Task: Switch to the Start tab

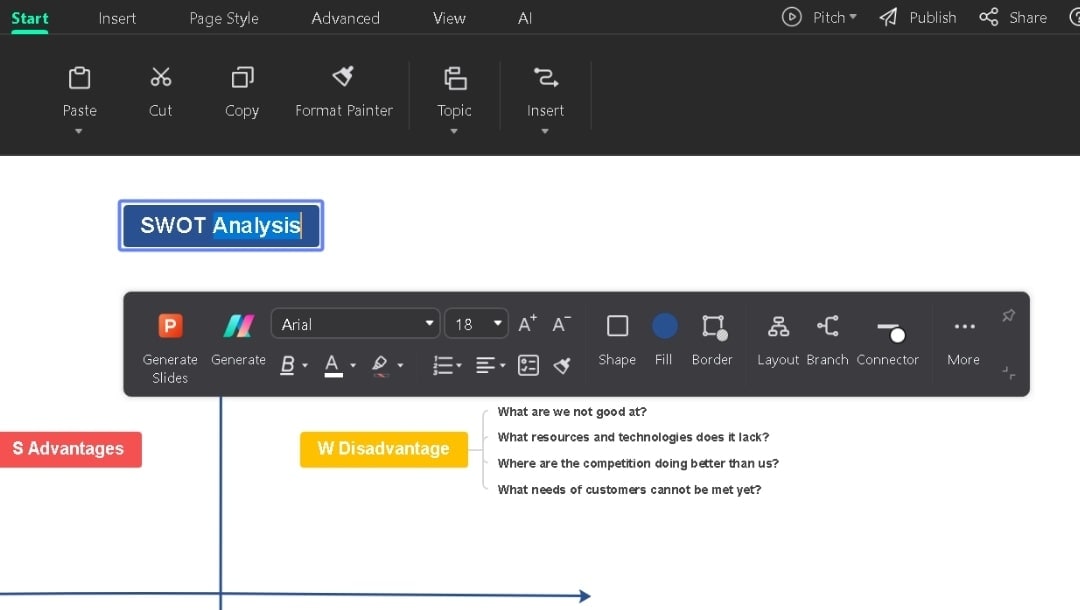Action: pyautogui.click(x=30, y=18)
